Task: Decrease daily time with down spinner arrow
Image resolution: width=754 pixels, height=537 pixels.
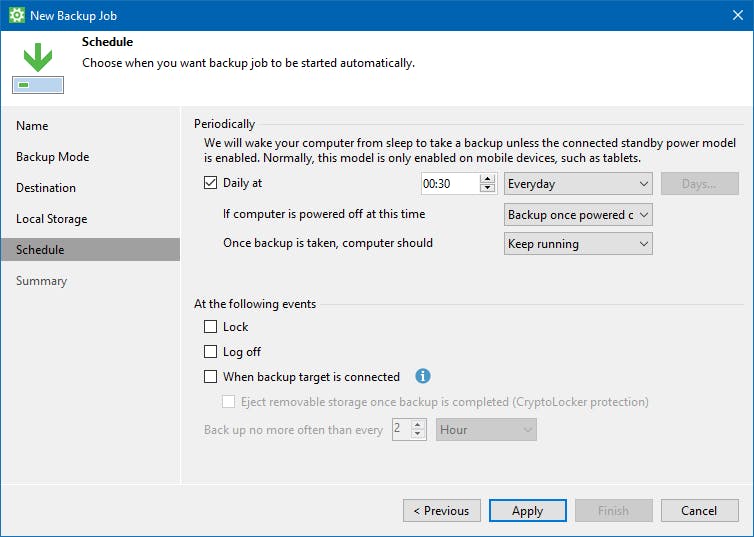Action: pos(488,188)
